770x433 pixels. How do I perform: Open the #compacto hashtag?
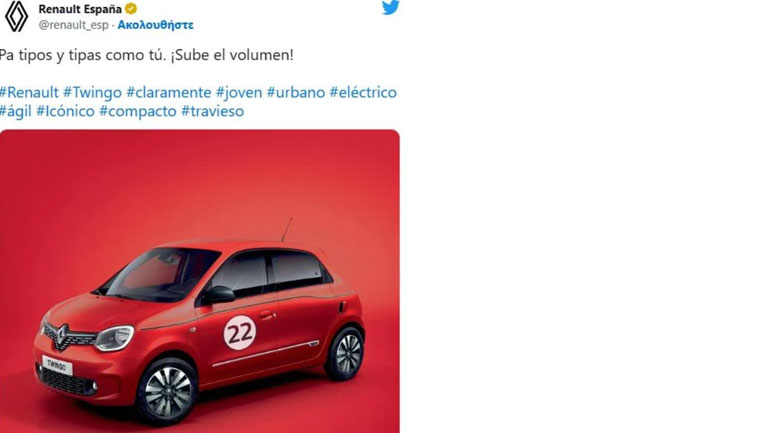click(x=138, y=111)
